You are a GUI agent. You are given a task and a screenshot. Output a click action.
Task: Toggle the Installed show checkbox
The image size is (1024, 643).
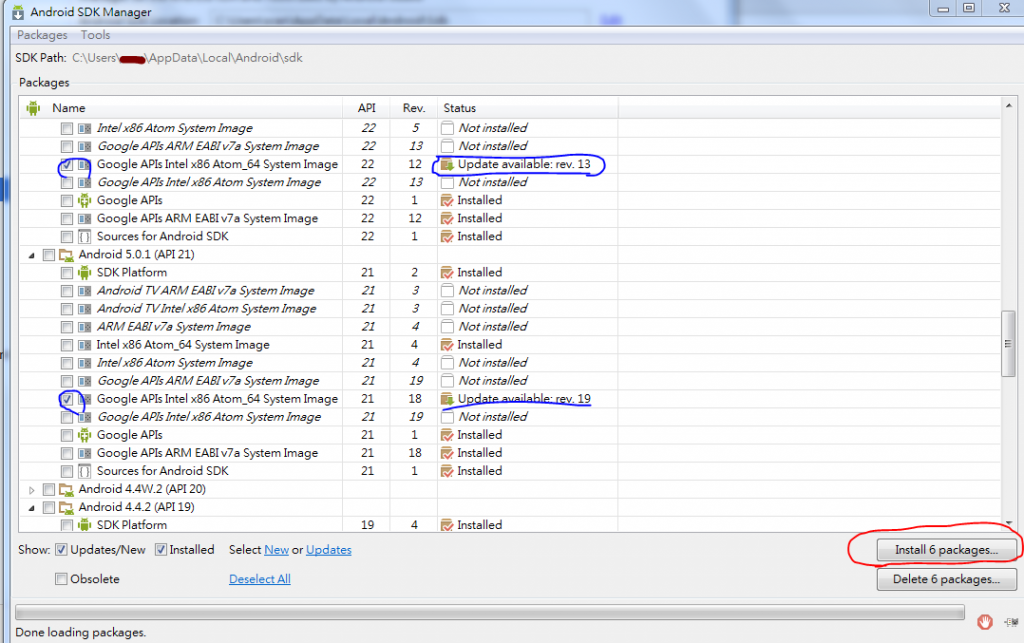161,550
